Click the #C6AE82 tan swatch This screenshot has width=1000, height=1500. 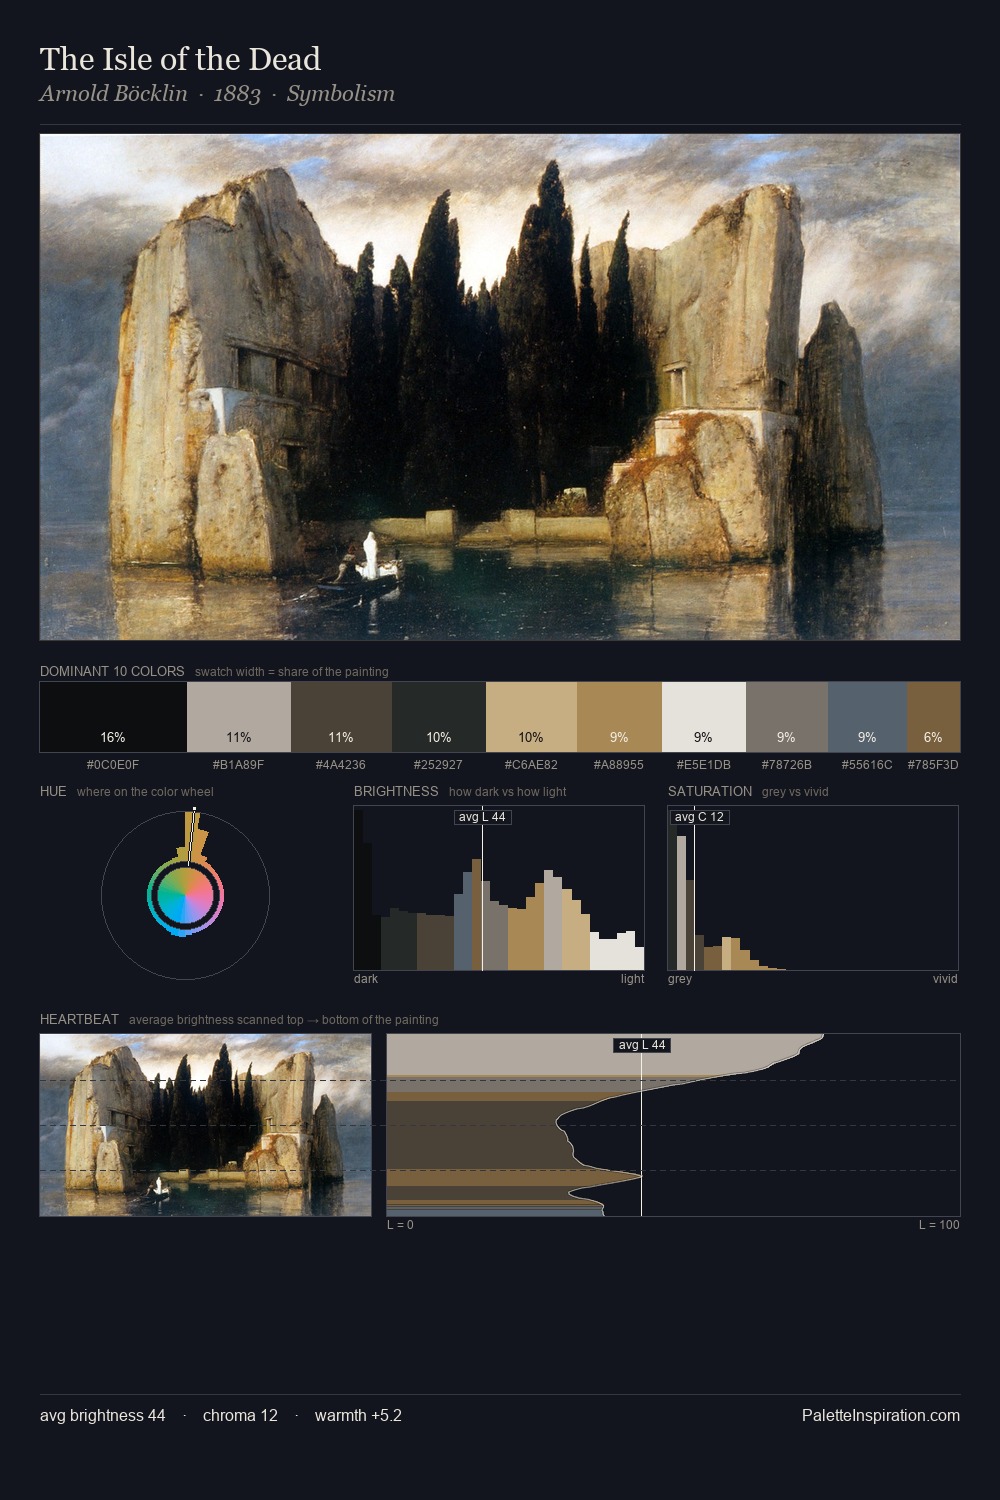(531, 717)
